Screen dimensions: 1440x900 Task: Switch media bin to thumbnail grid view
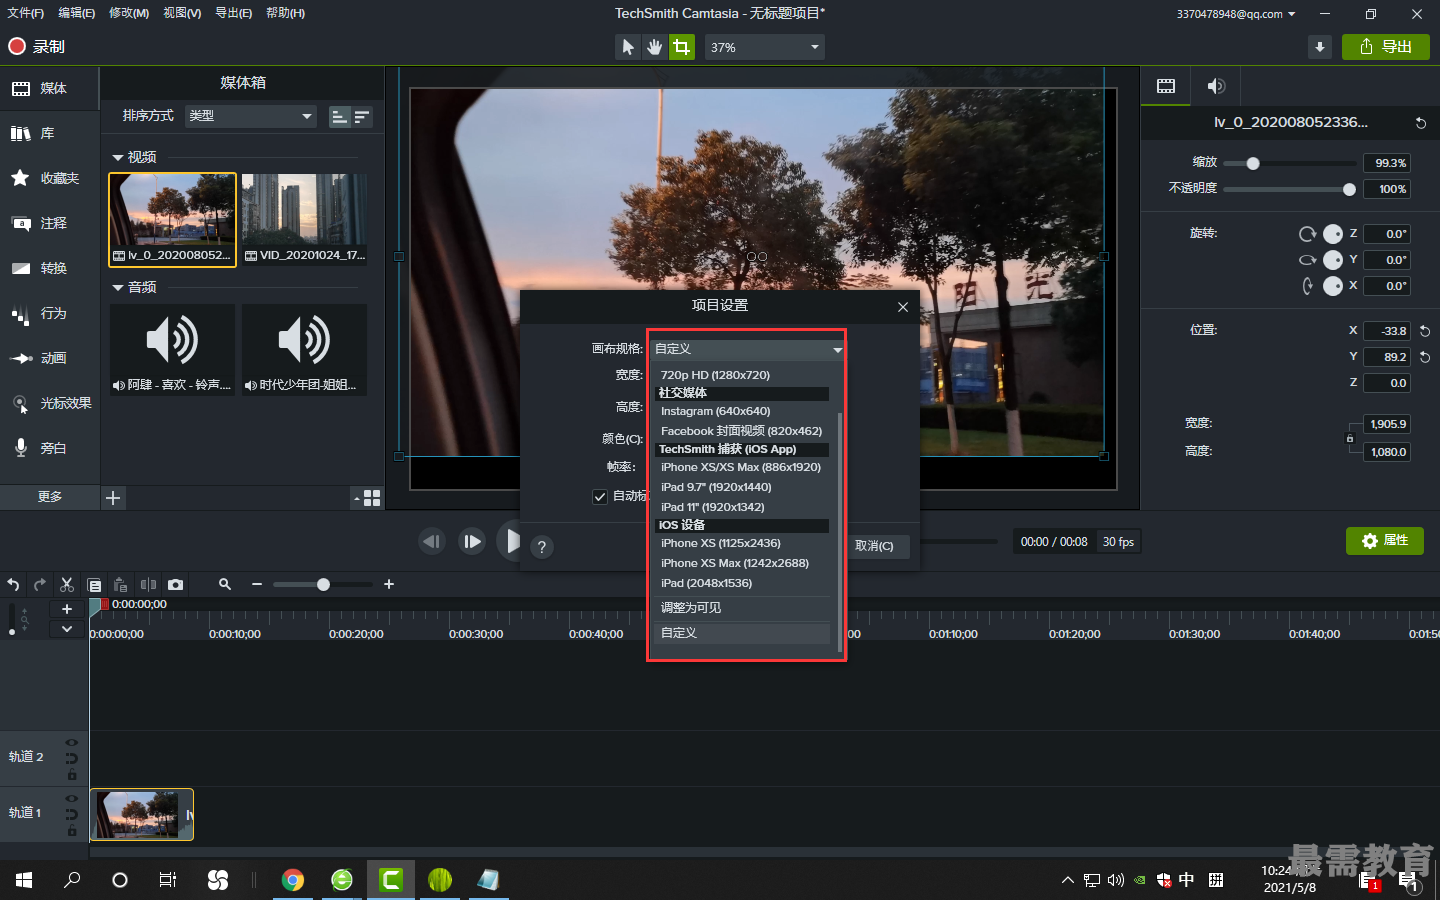[372, 498]
